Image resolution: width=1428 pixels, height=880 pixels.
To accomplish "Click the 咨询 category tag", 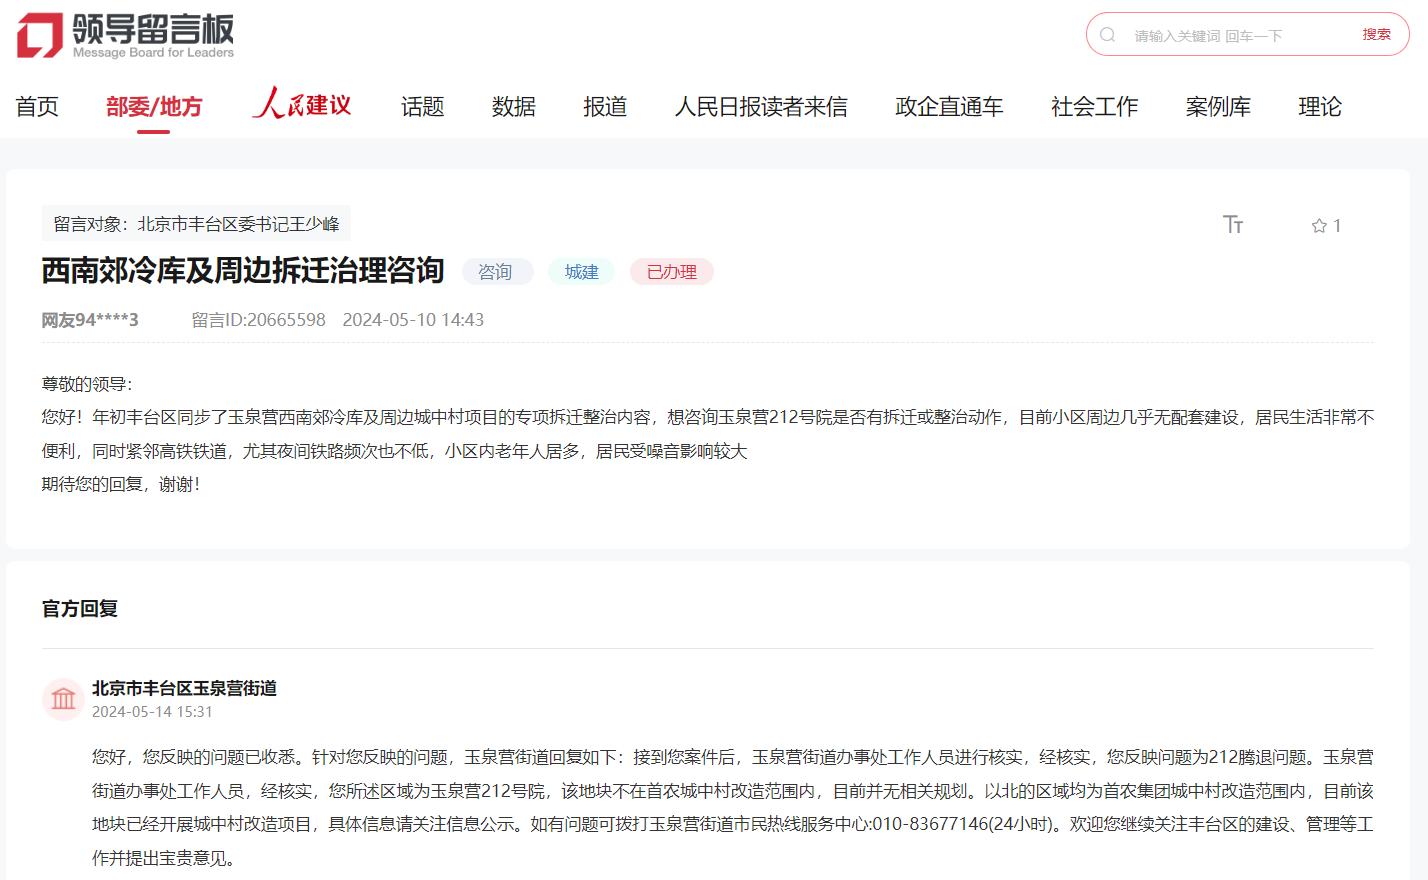I will pos(495,272).
